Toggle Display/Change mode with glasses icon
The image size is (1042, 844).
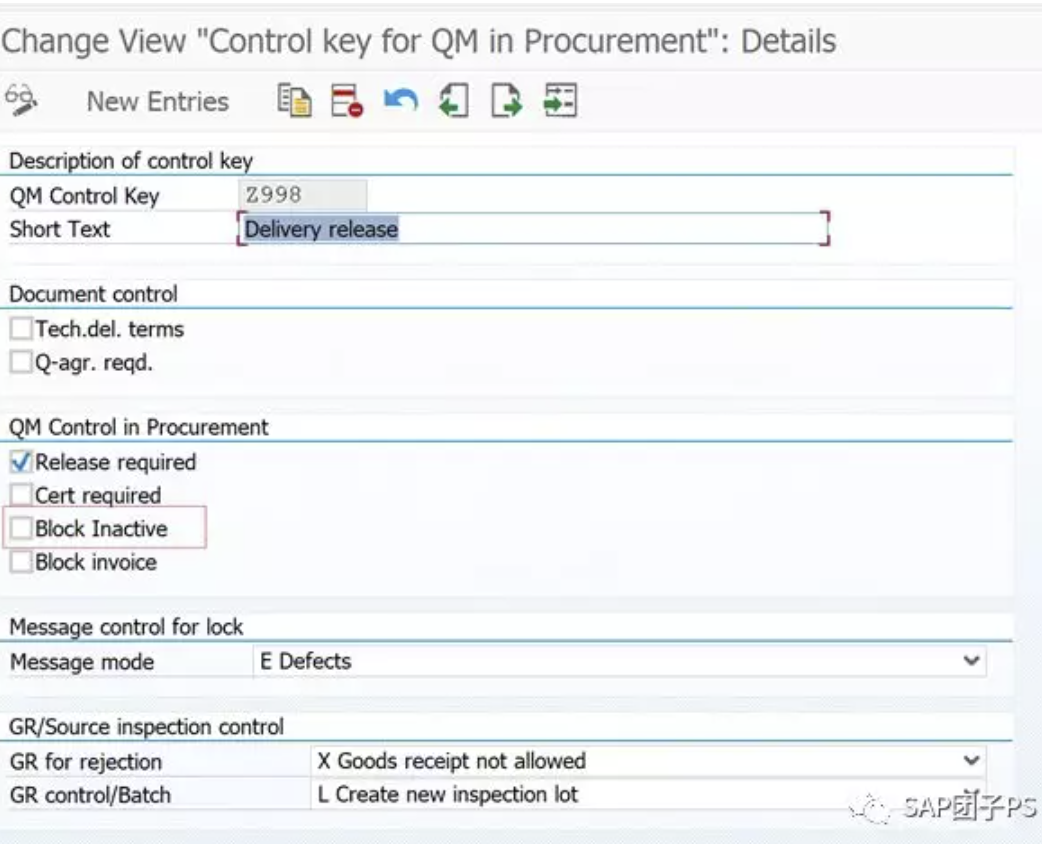[x=20, y=99]
